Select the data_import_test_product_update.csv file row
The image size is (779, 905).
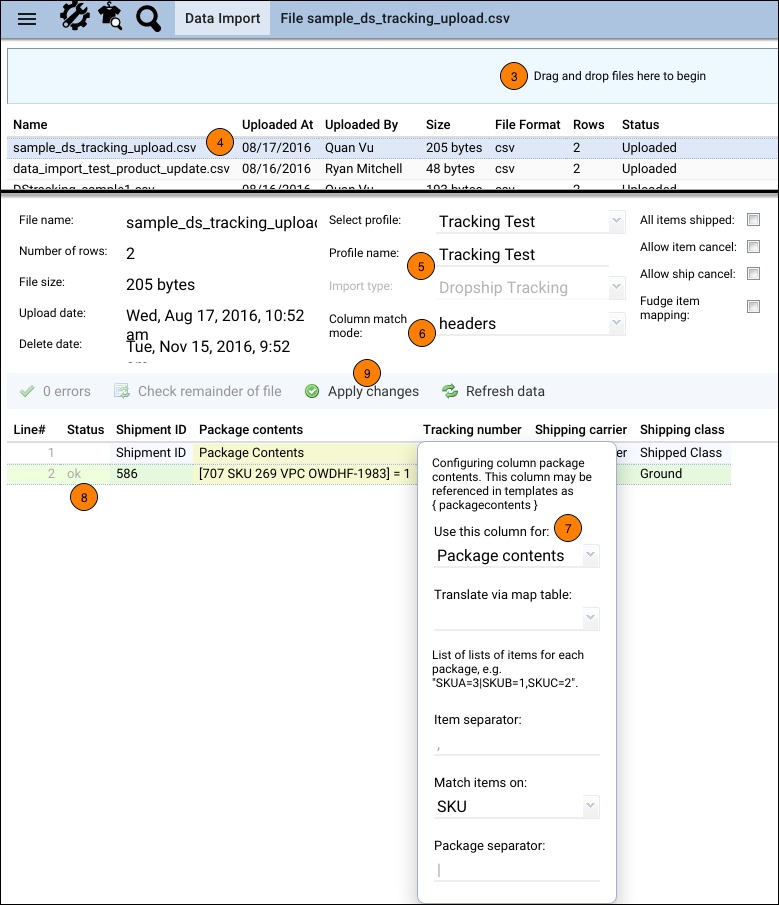pos(392,169)
